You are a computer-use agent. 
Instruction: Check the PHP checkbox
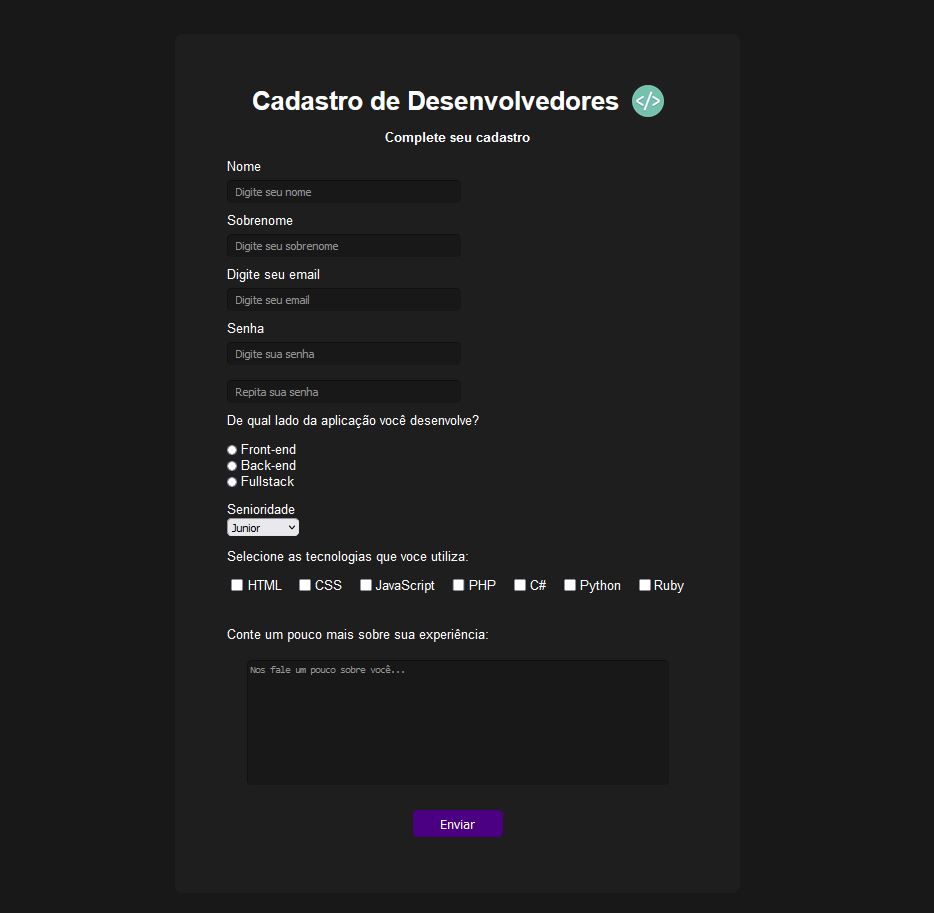click(457, 585)
